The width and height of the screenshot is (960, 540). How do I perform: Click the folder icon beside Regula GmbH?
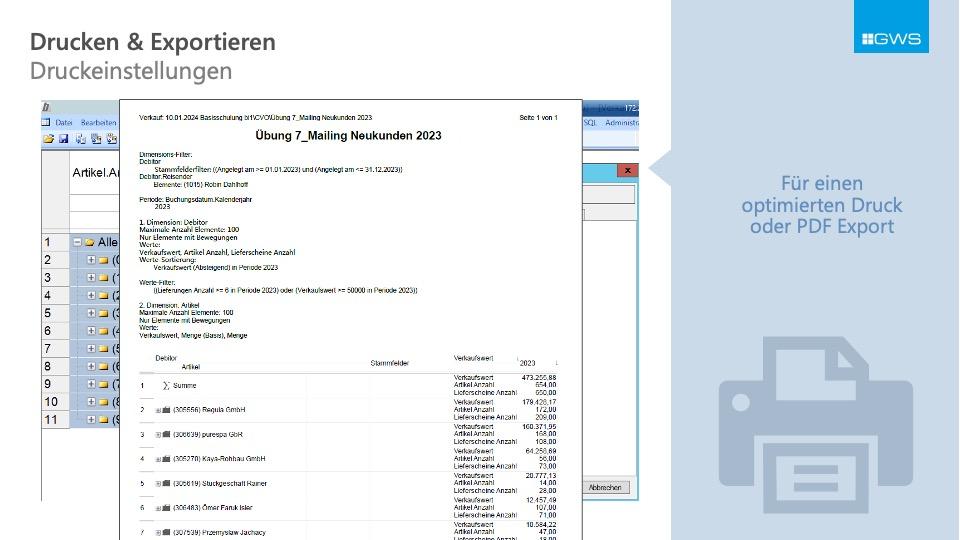166,410
